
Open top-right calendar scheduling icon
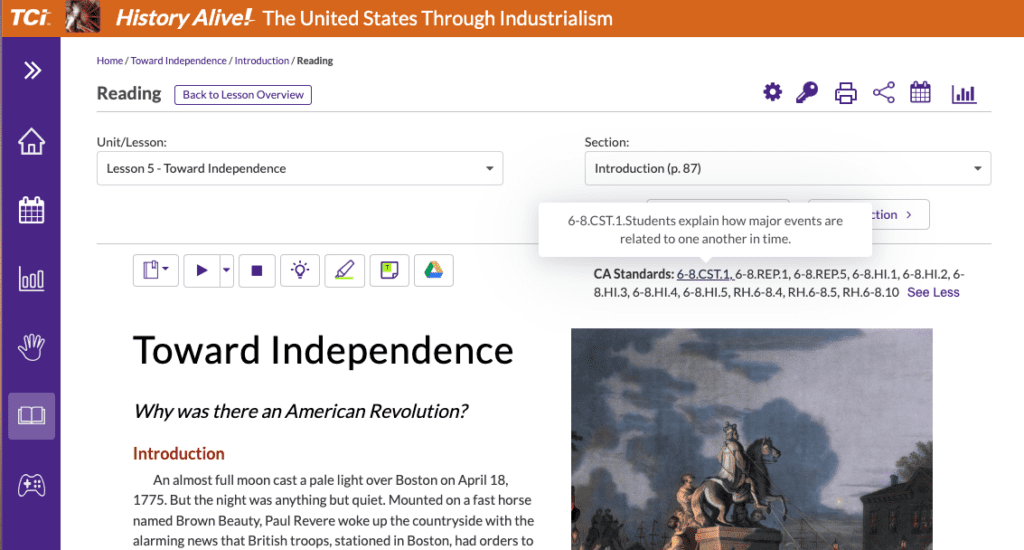pos(920,92)
